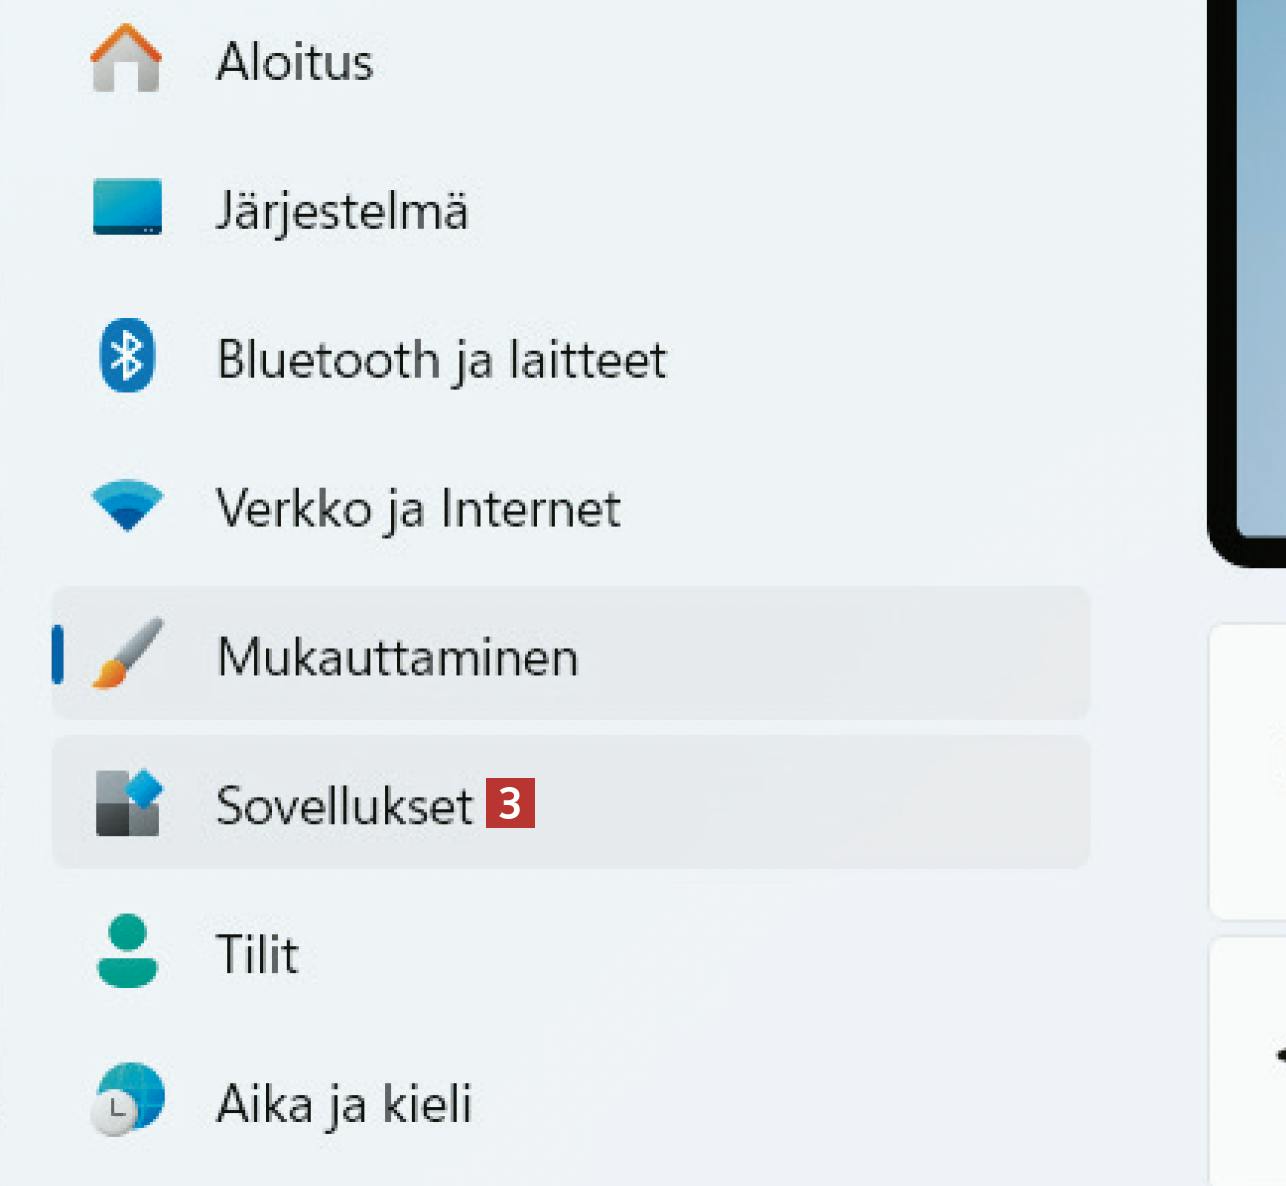Click the Aloitus house icon
The height and width of the screenshot is (1186, 1286).
tap(126, 59)
